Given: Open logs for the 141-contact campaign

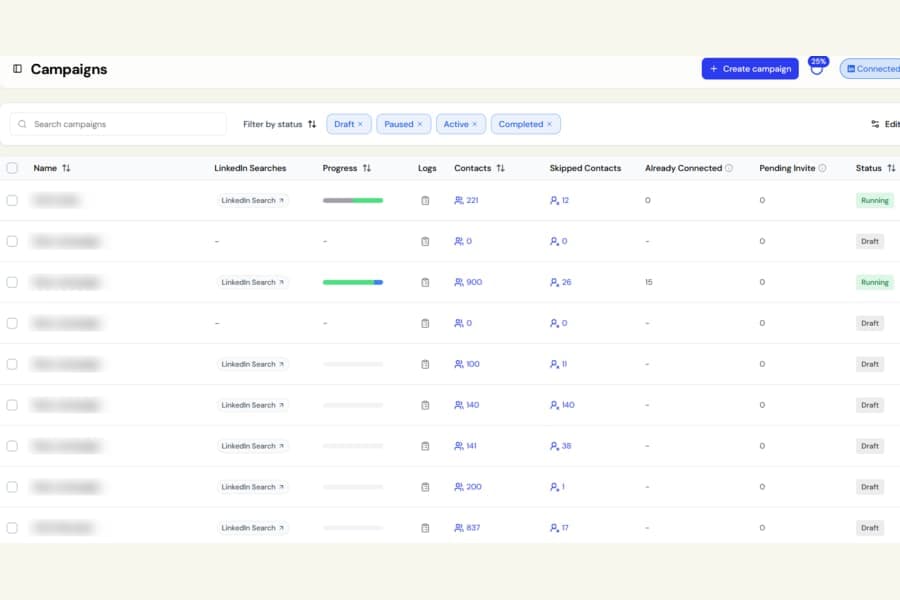Looking at the screenshot, I should pyautogui.click(x=425, y=446).
